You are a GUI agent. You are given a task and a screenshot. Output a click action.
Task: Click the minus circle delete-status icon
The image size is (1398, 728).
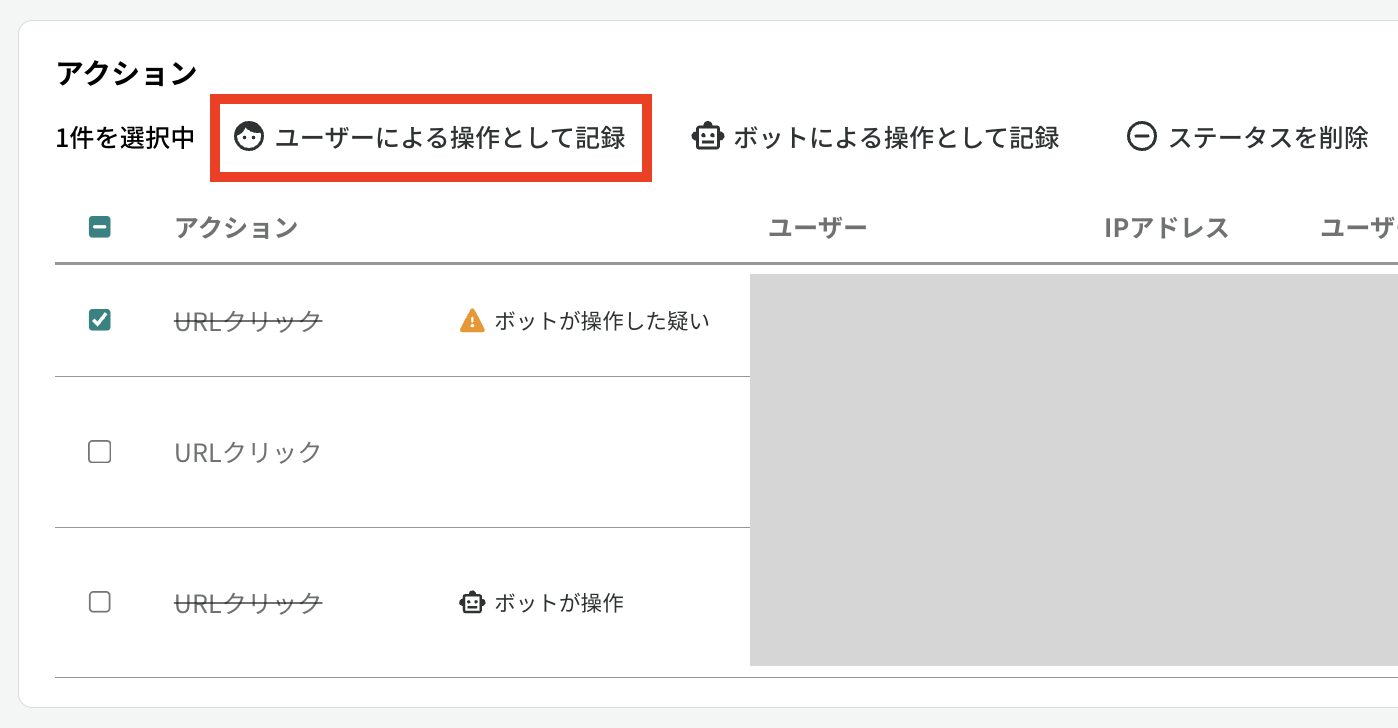point(1142,137)
